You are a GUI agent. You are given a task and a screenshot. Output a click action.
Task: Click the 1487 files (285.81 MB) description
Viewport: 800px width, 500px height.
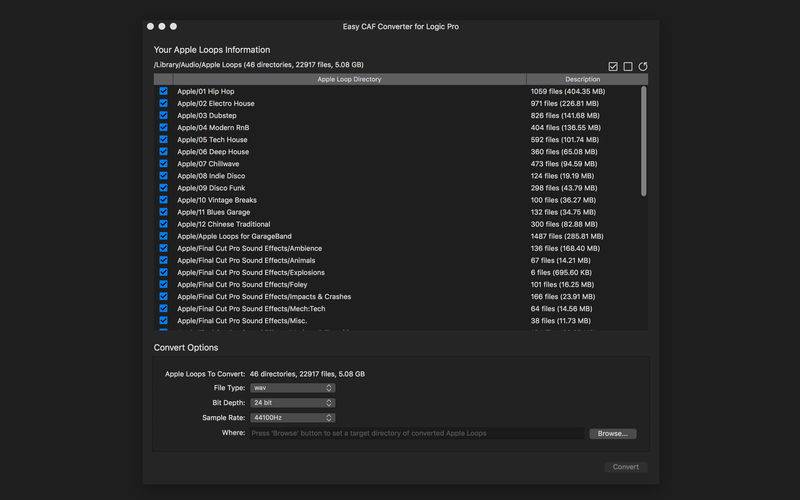tap(567, 236)
